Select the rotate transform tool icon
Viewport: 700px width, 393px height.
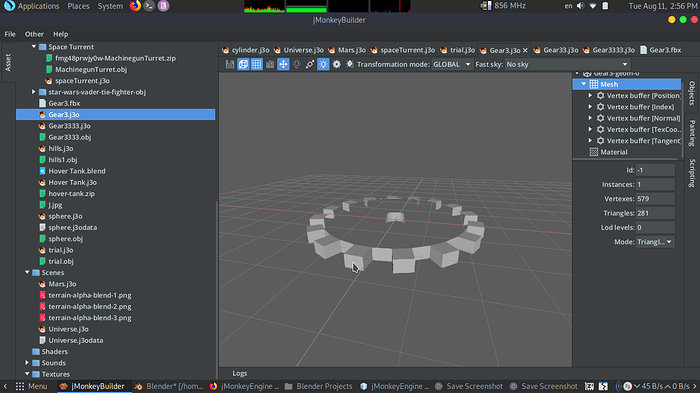click(x=297, y=64)
